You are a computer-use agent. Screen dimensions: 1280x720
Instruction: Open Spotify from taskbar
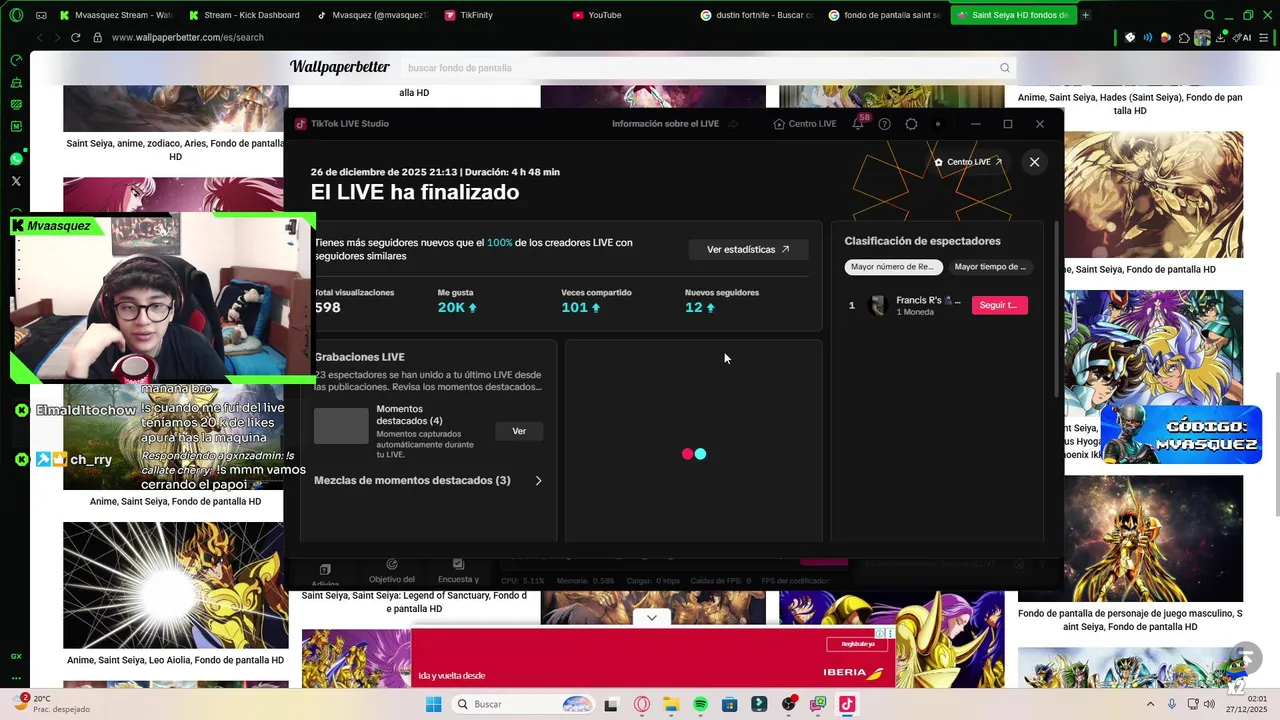pos(700,704)
